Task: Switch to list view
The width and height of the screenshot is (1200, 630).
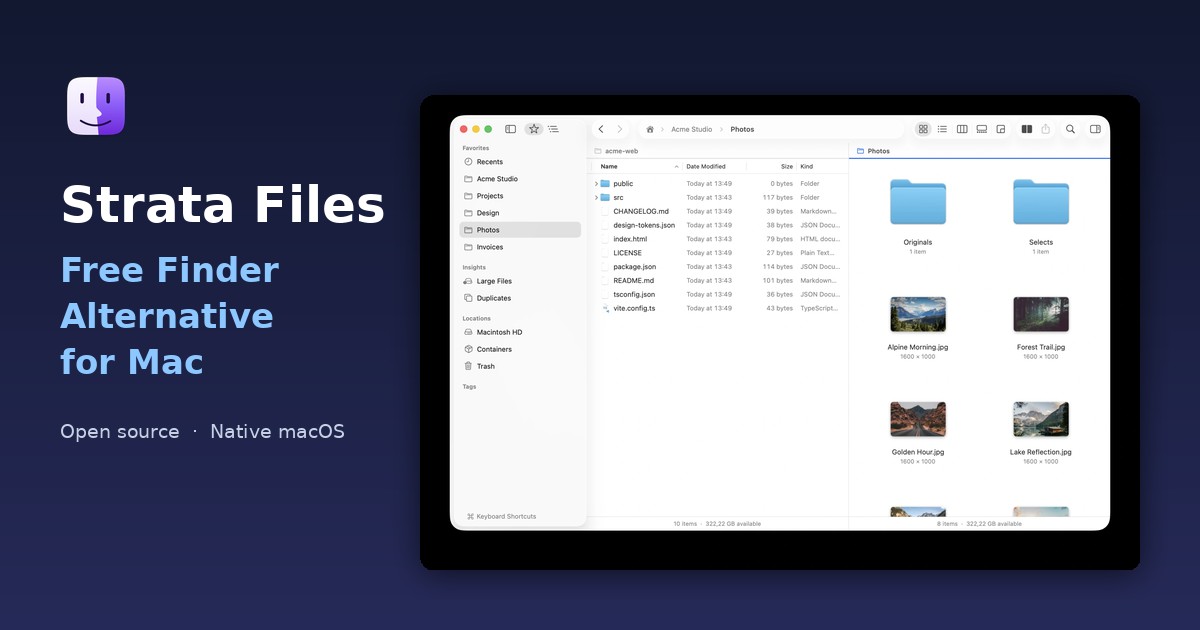Action: (942, 129)
